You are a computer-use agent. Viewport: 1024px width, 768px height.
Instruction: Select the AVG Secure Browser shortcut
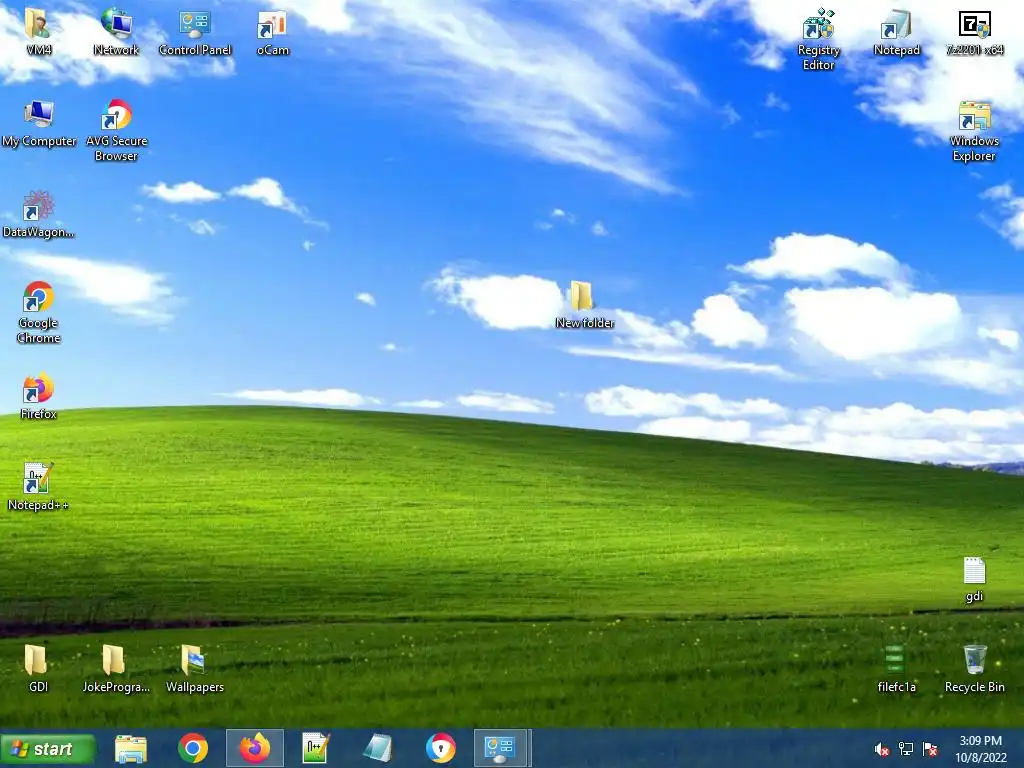point(116,115)
